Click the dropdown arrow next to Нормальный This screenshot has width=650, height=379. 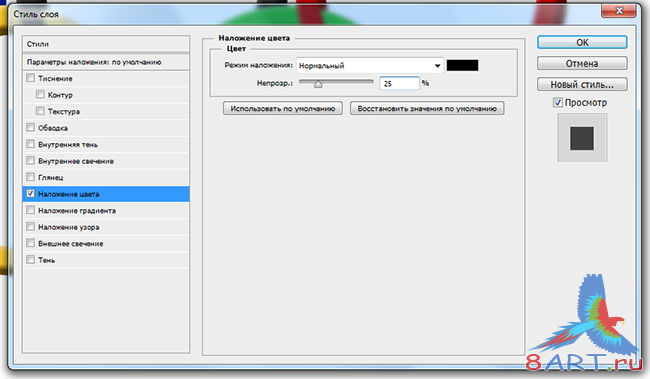pyautogui.click(x=437, y=66)
